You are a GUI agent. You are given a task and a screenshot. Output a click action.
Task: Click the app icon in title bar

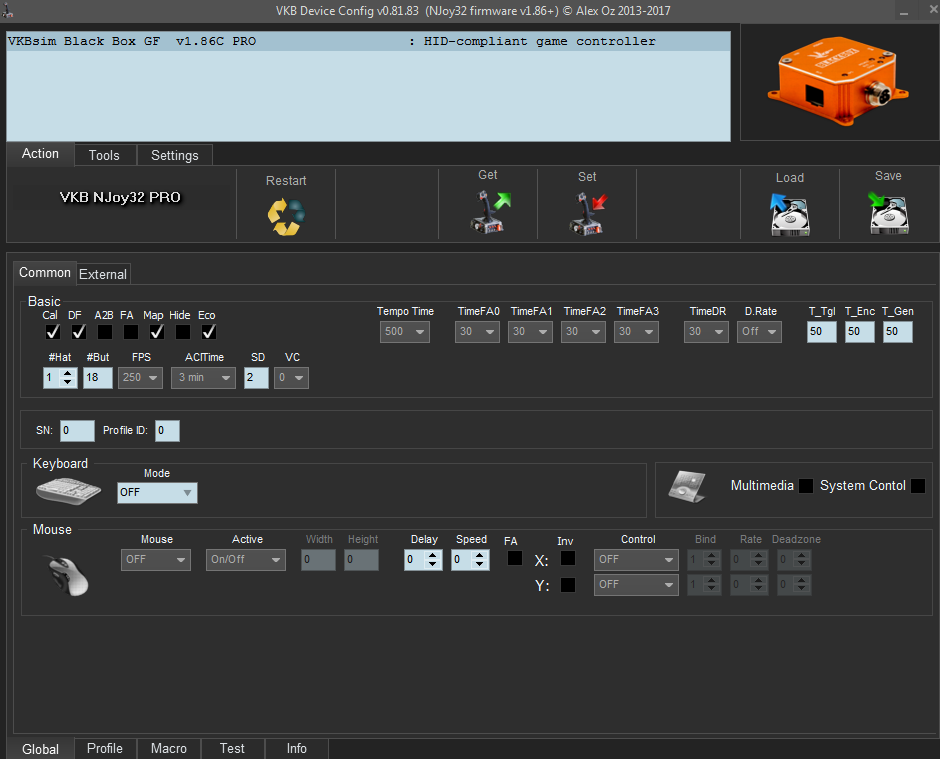[7, 10]
